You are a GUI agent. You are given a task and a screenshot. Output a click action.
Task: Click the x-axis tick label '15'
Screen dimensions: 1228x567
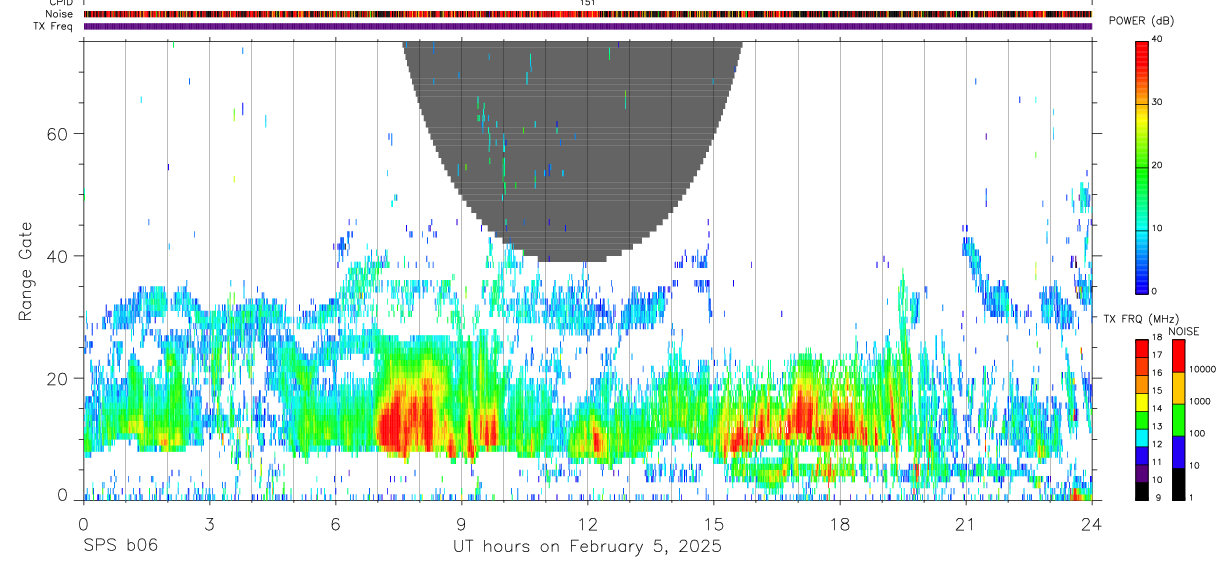tap(714, 524)
